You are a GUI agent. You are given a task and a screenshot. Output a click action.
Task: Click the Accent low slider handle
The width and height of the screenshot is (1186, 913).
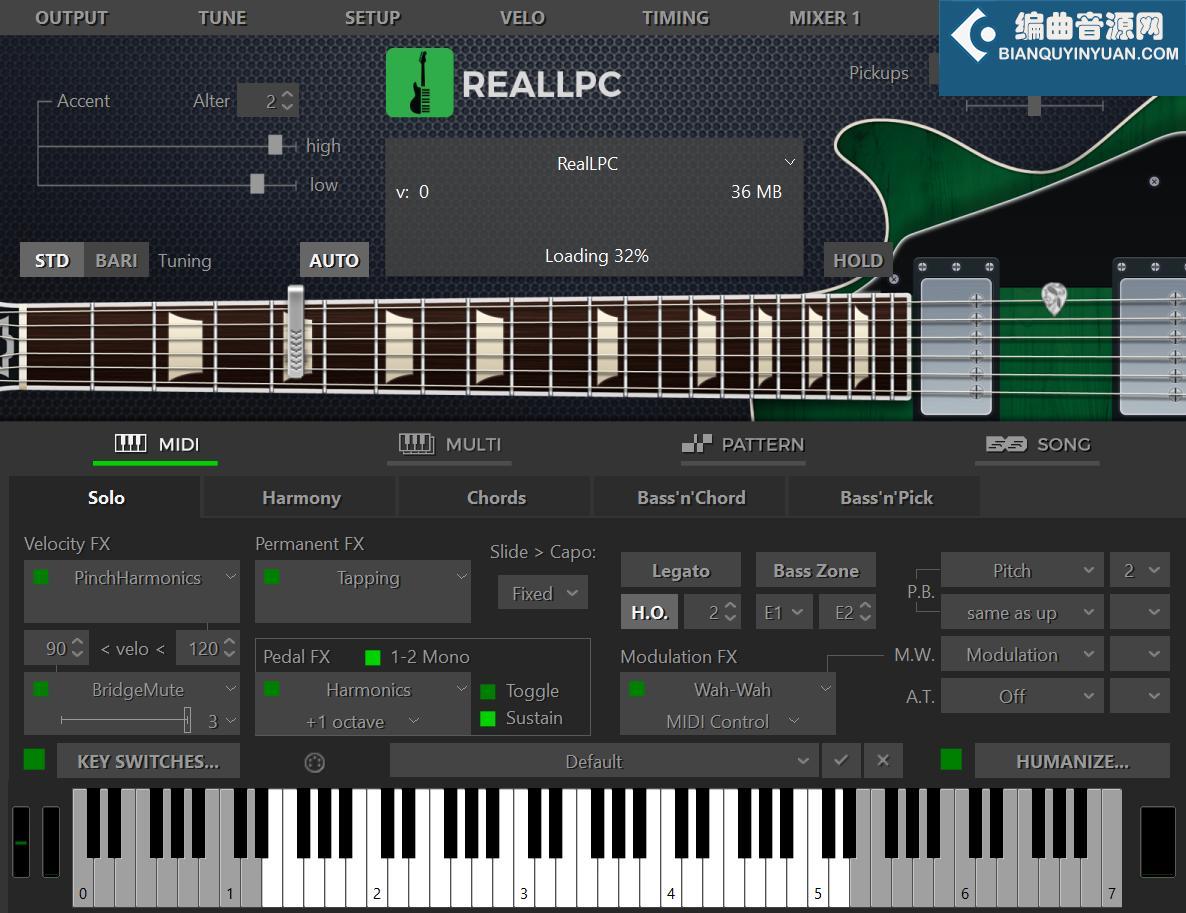257,183
